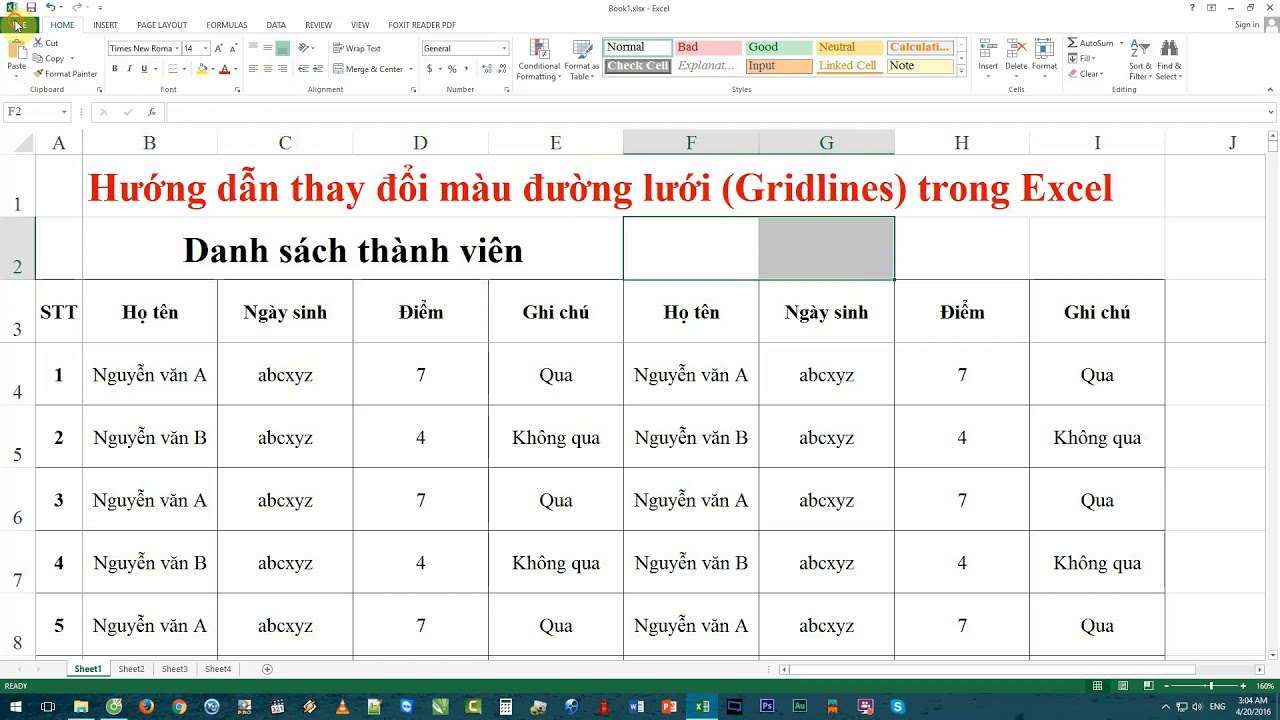Screen dimensions: 1280x720
Task: Toggle Align Left for text
Action: click(x=253, y=69)
